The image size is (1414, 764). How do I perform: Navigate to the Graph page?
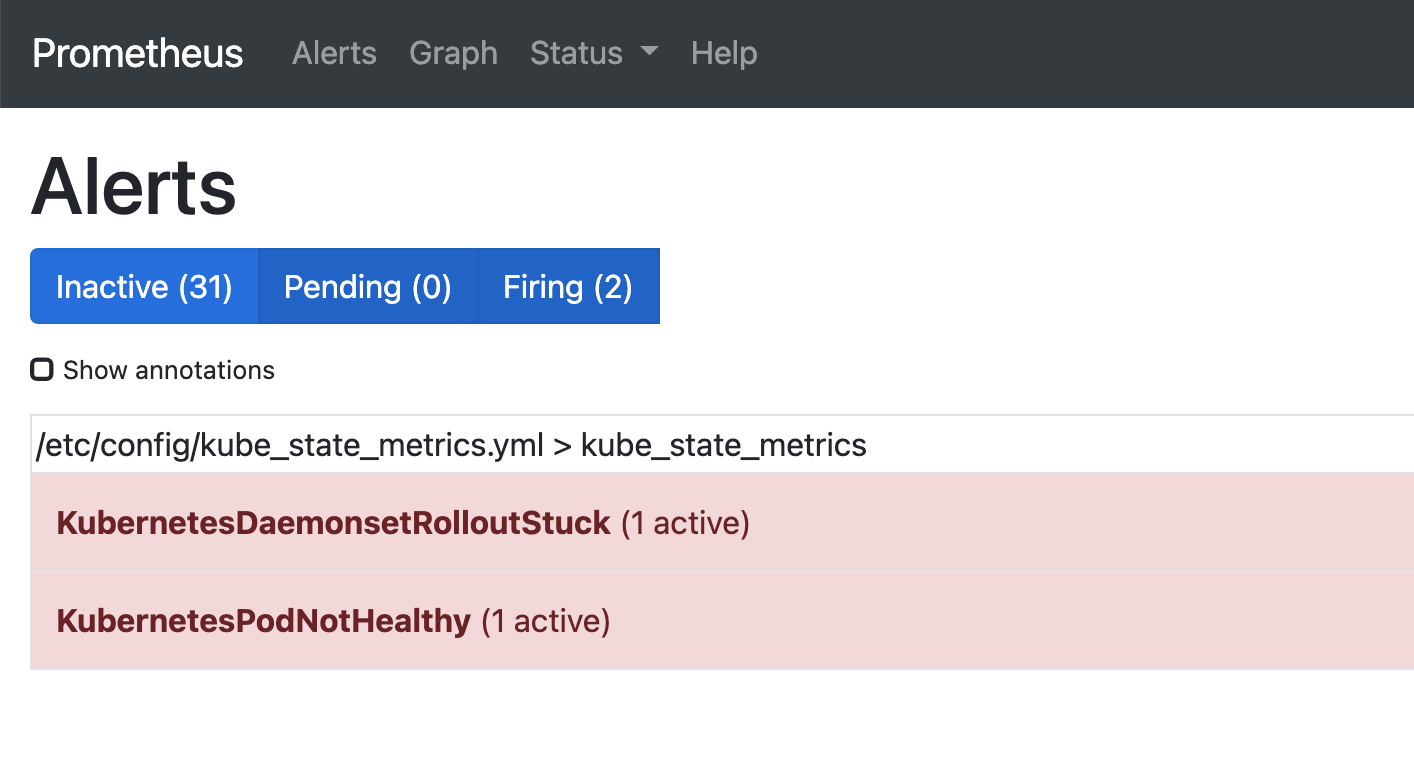coord(453,53)
